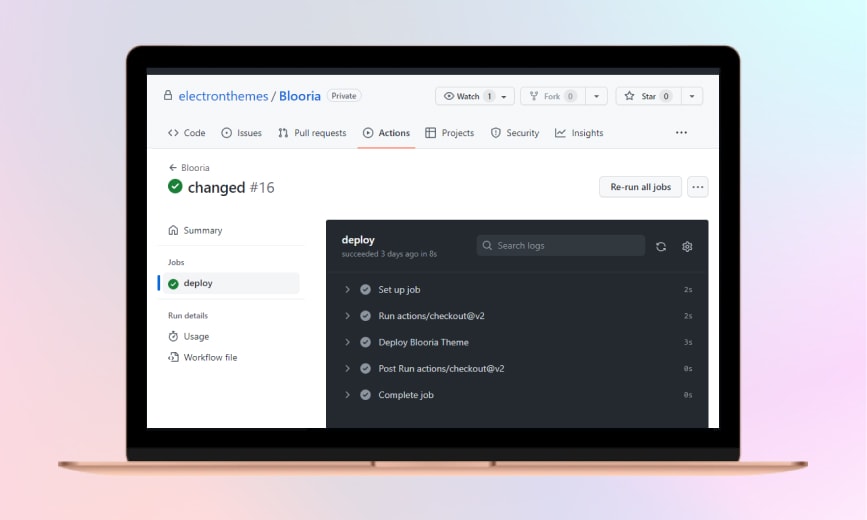Click the status check icon of Set up job
Viewport: 867px width, 520px height.
pos(365,289)
